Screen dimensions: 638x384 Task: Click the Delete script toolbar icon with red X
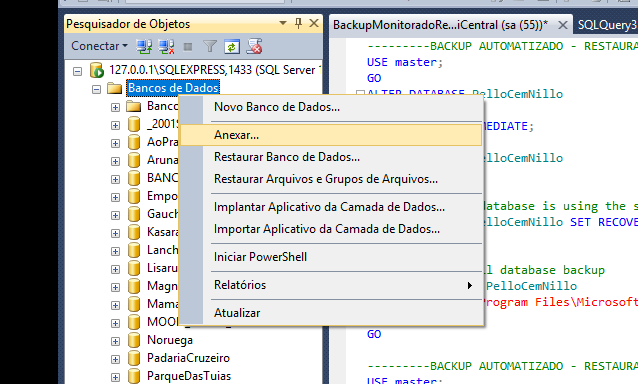pyautogui.click(x=255, y=46)
